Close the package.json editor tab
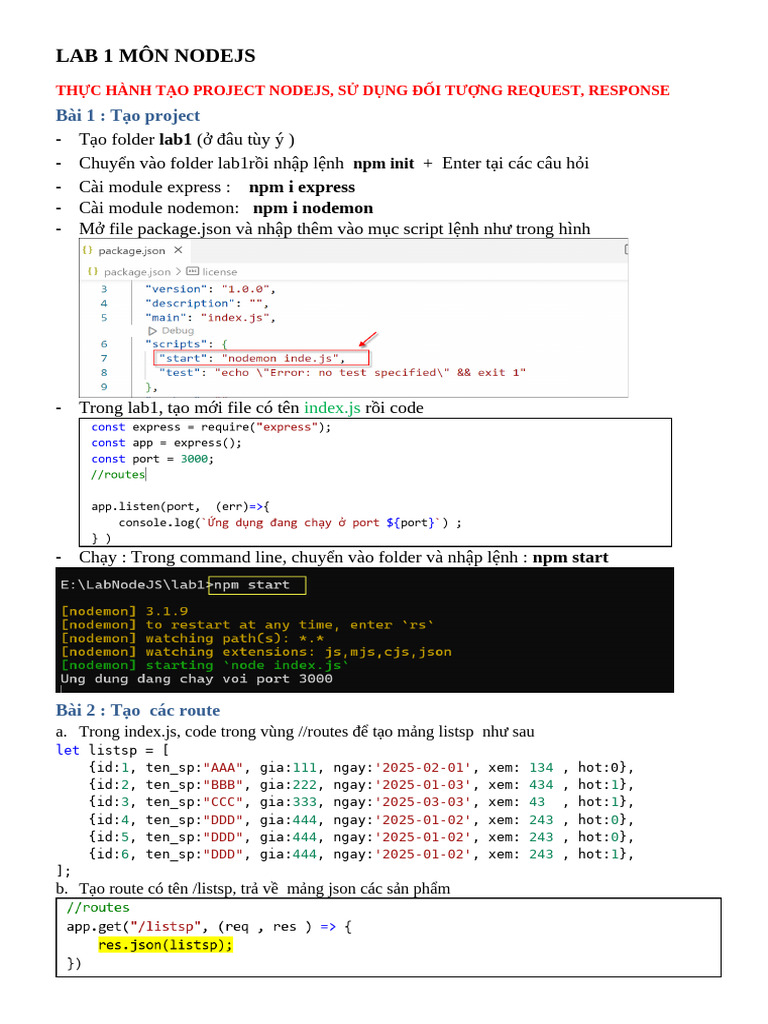768x1024 pixels. [178, 250]
